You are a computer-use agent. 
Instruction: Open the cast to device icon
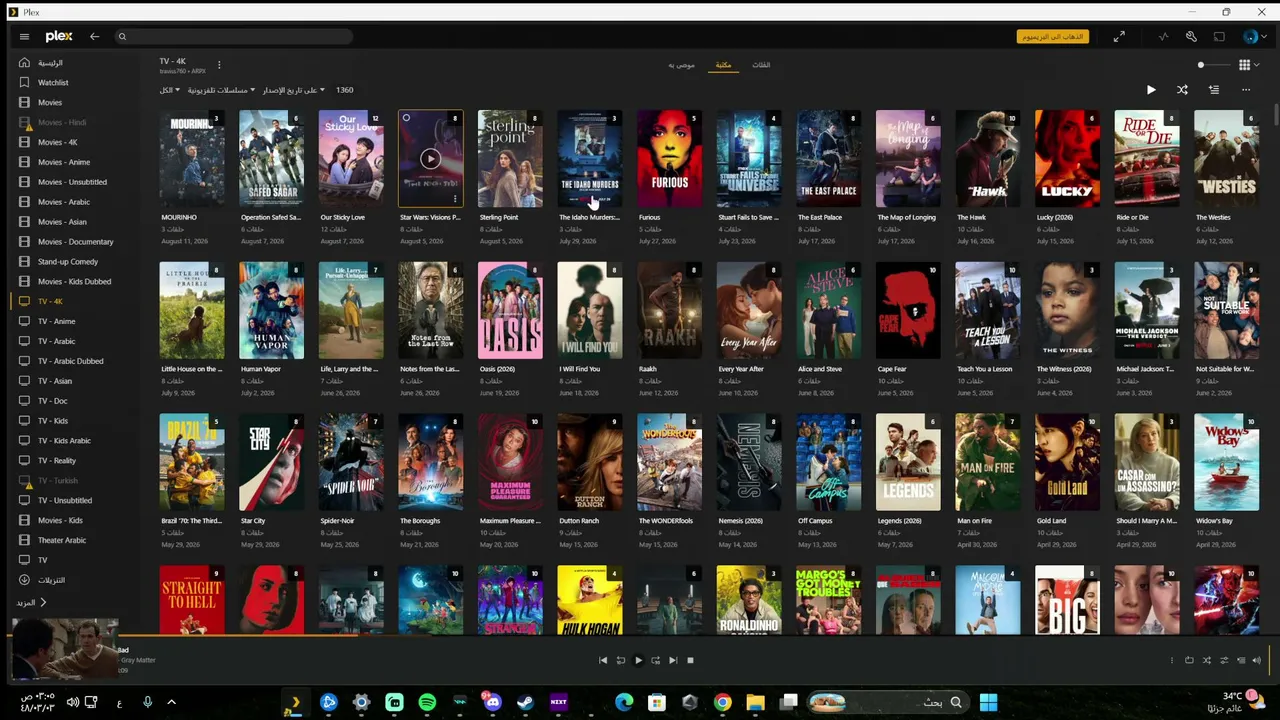tap(1219, 37)
